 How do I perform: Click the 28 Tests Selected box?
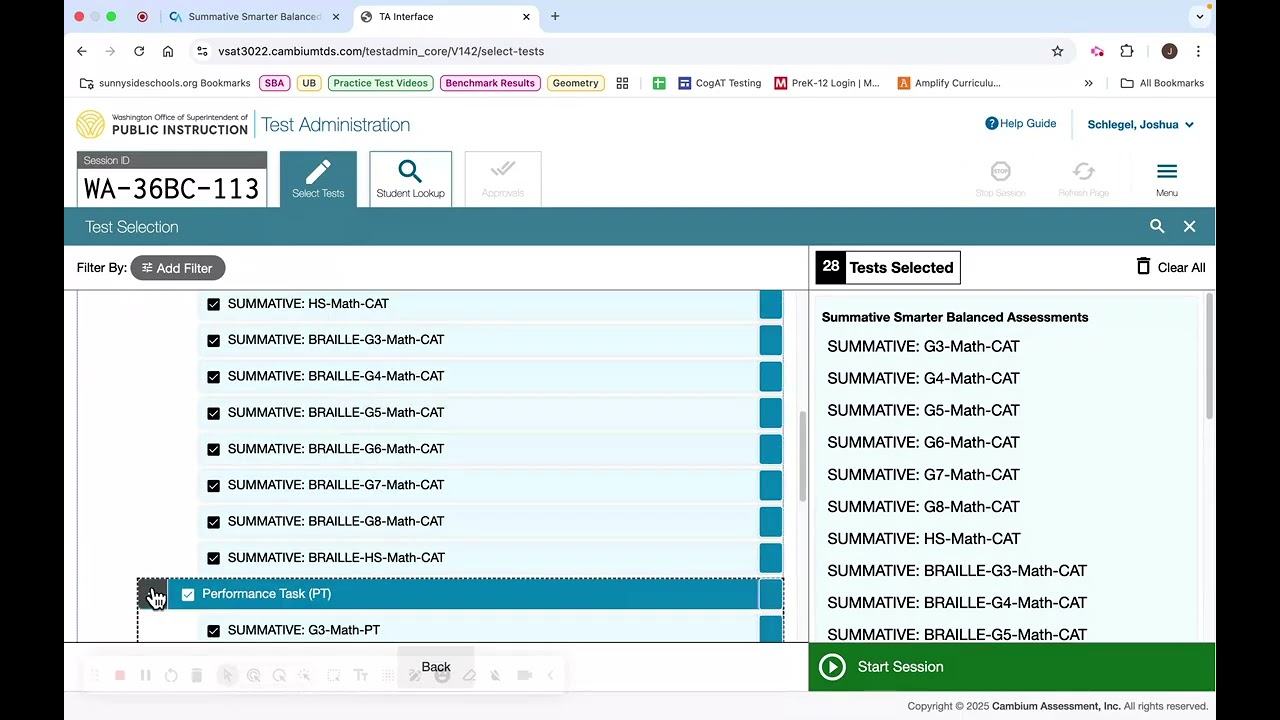pos(888,267)
